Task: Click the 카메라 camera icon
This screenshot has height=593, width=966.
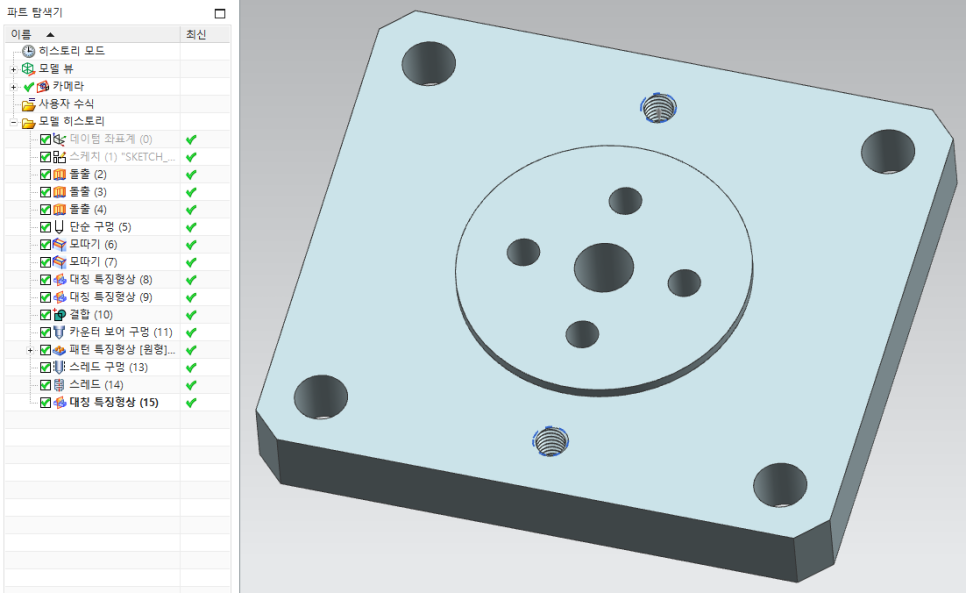Action: pyautogui.click(x=43, y=87)
